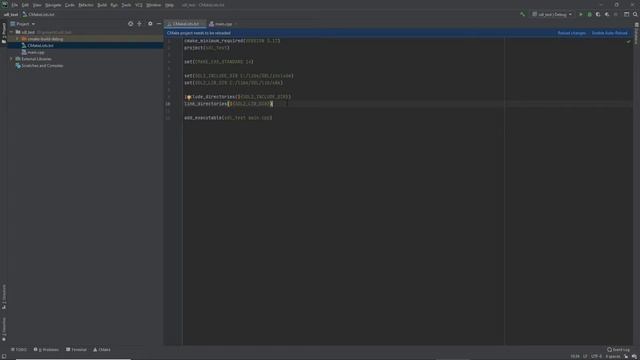
Task: Open the File menu
Action: click(x=15, y=5)
